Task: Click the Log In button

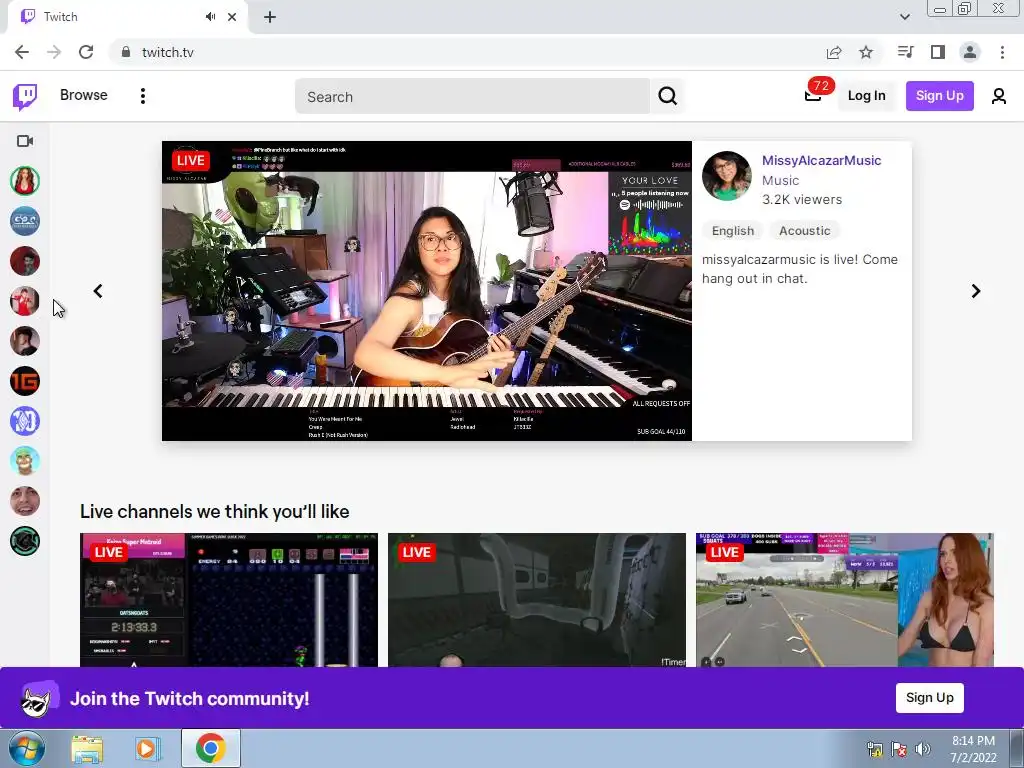Action: 866,96
